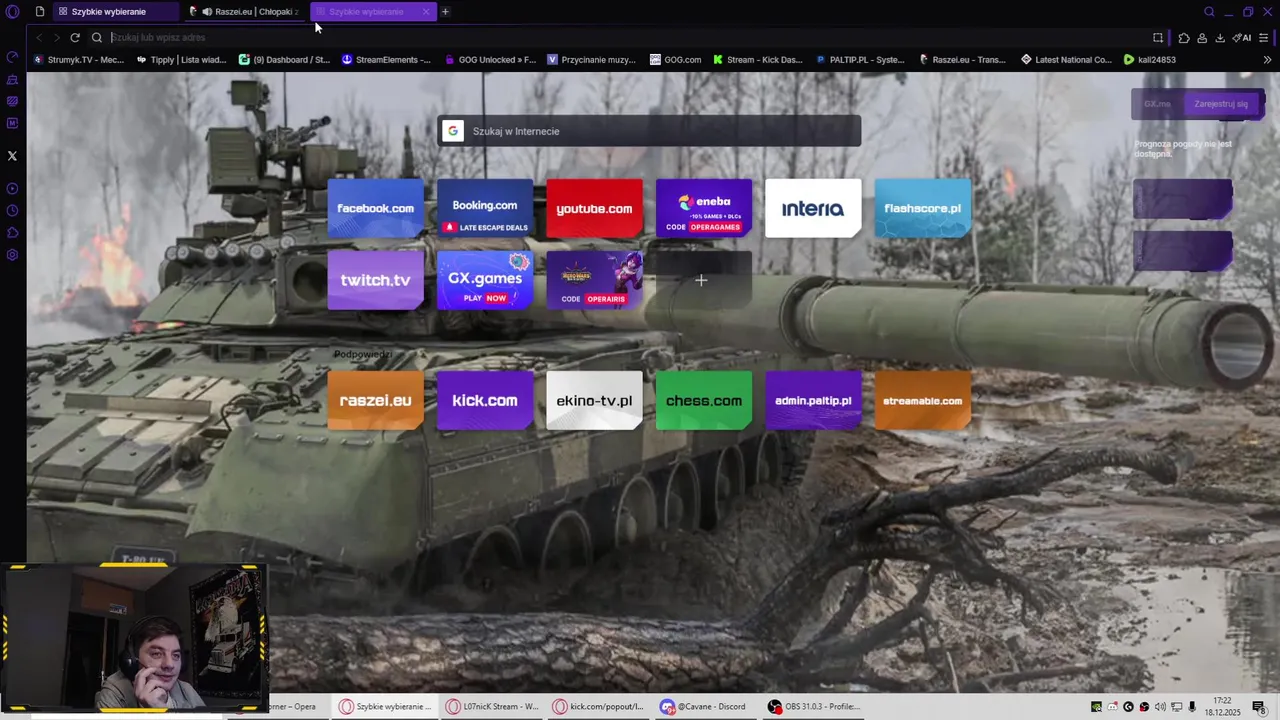Click the workspaces page icon beside the first tab

pyautogui.click(x=40, y=12)
